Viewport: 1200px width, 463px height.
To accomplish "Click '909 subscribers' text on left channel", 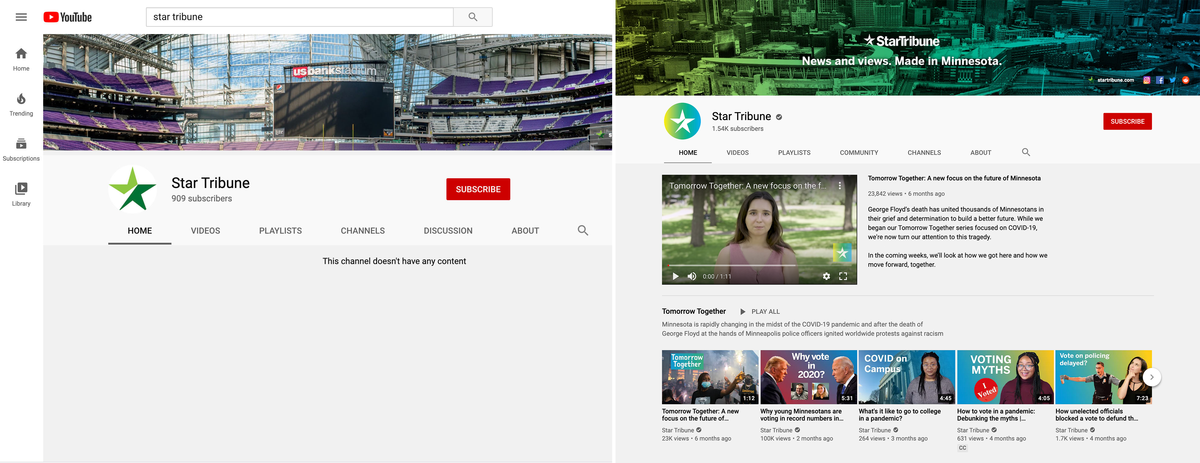I will 202,199.
